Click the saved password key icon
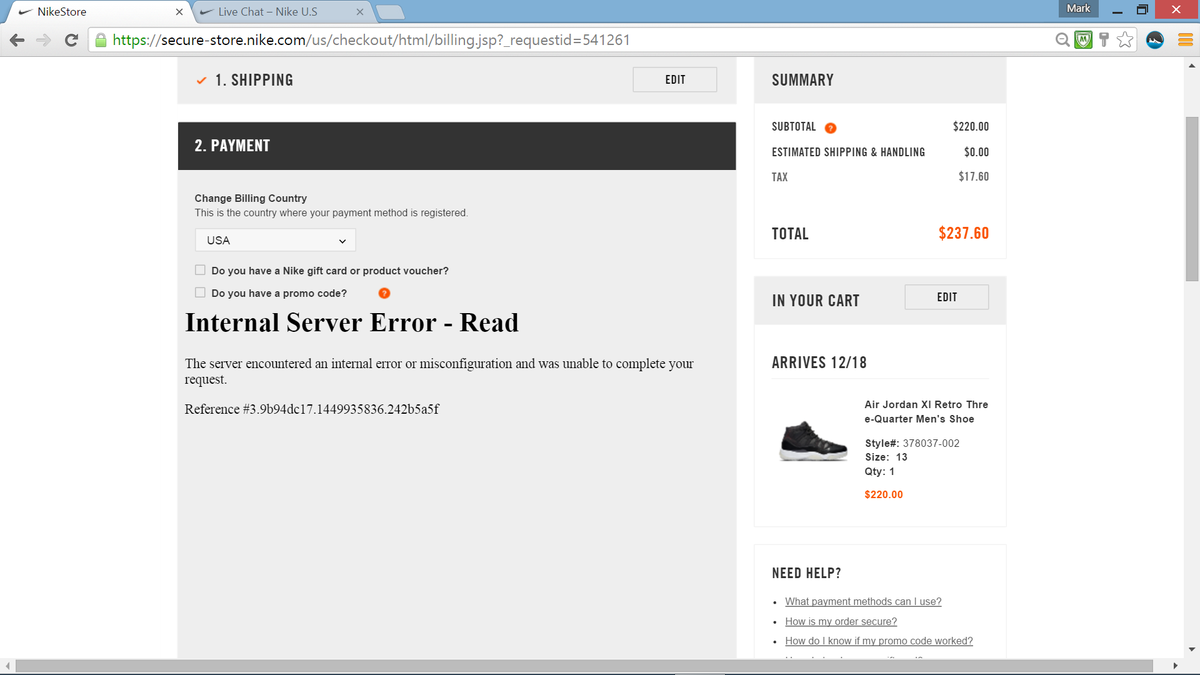 click(x=1105, y=40)
